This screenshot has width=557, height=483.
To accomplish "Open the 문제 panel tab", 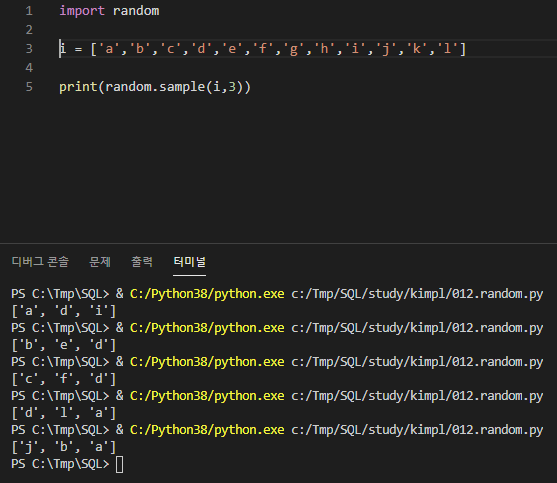I will pos(100,262).
